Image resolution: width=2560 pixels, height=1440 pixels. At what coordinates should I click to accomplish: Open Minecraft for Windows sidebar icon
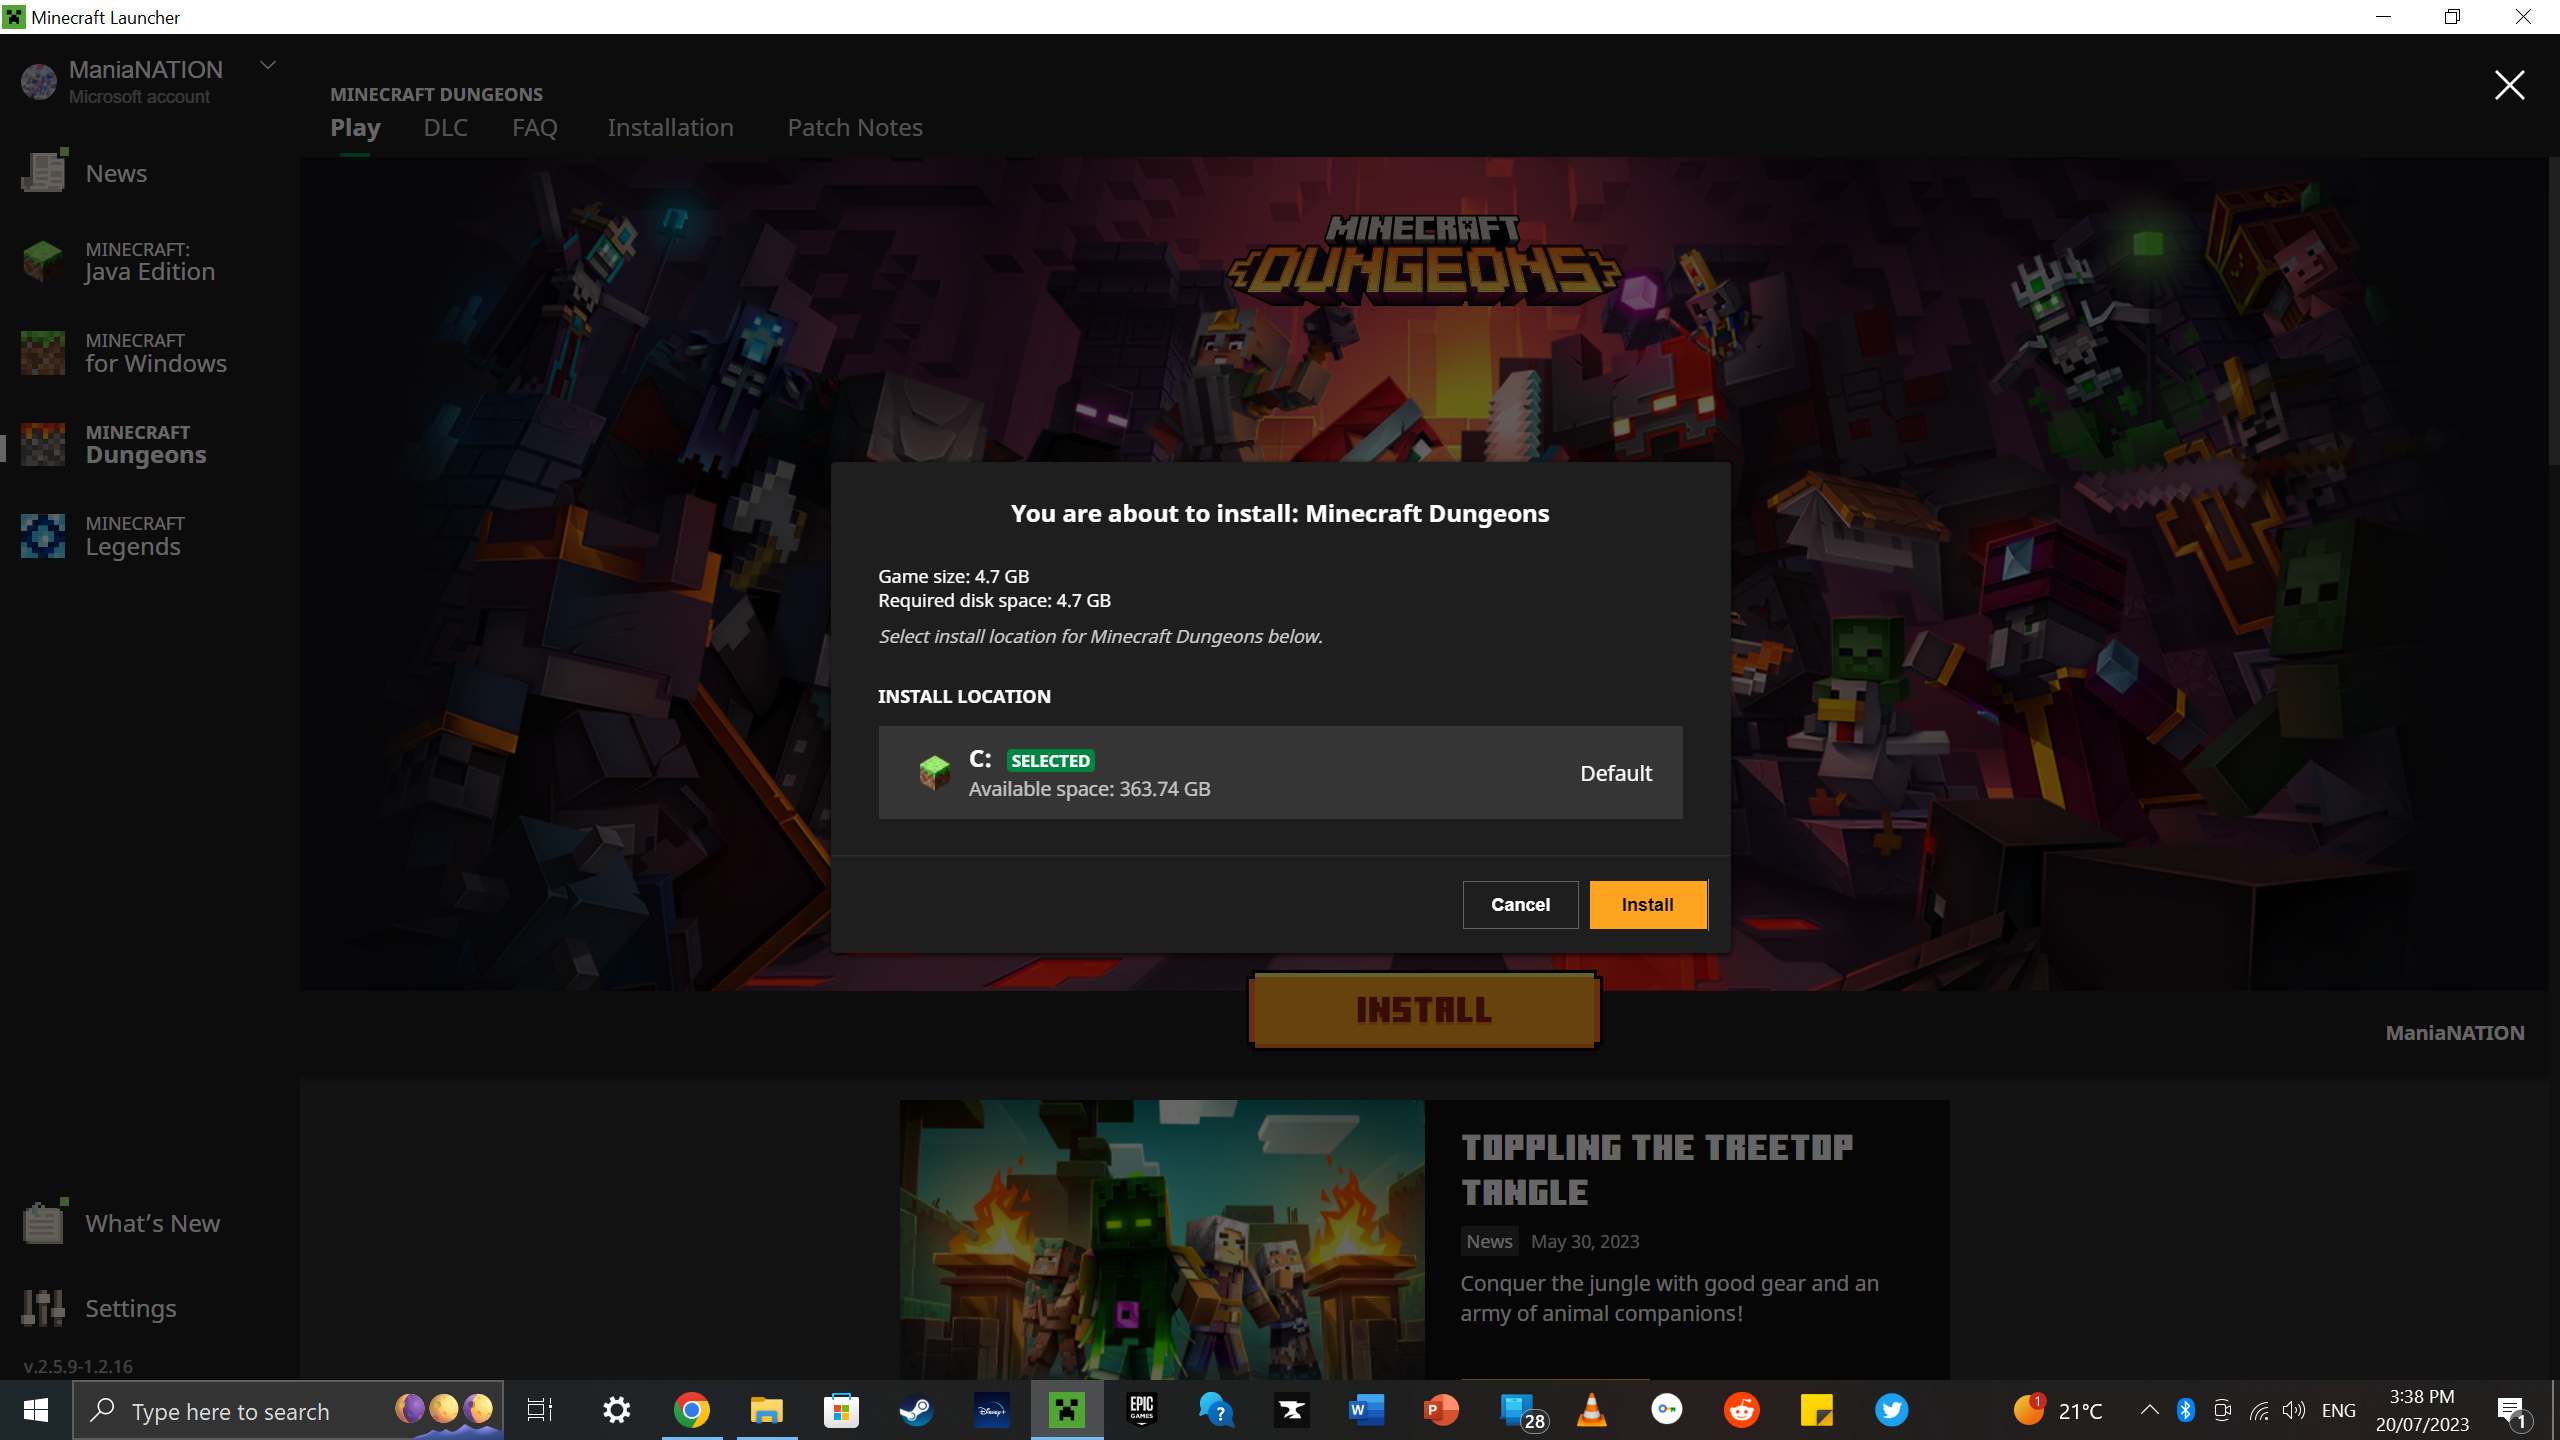[43, 353]
